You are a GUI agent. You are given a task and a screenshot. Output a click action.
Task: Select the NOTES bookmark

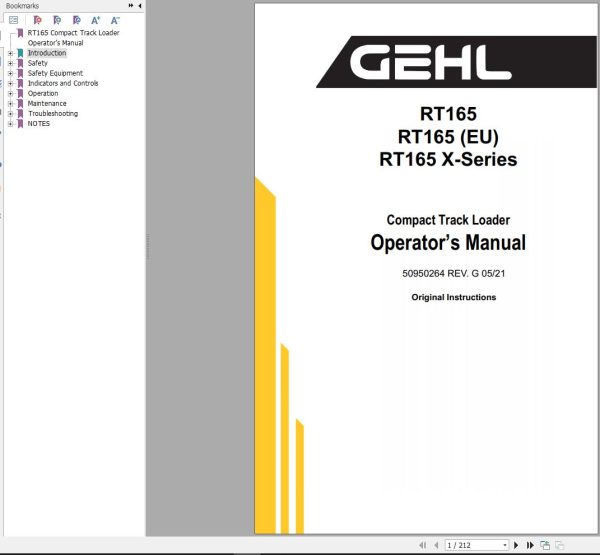pos(39,124)
